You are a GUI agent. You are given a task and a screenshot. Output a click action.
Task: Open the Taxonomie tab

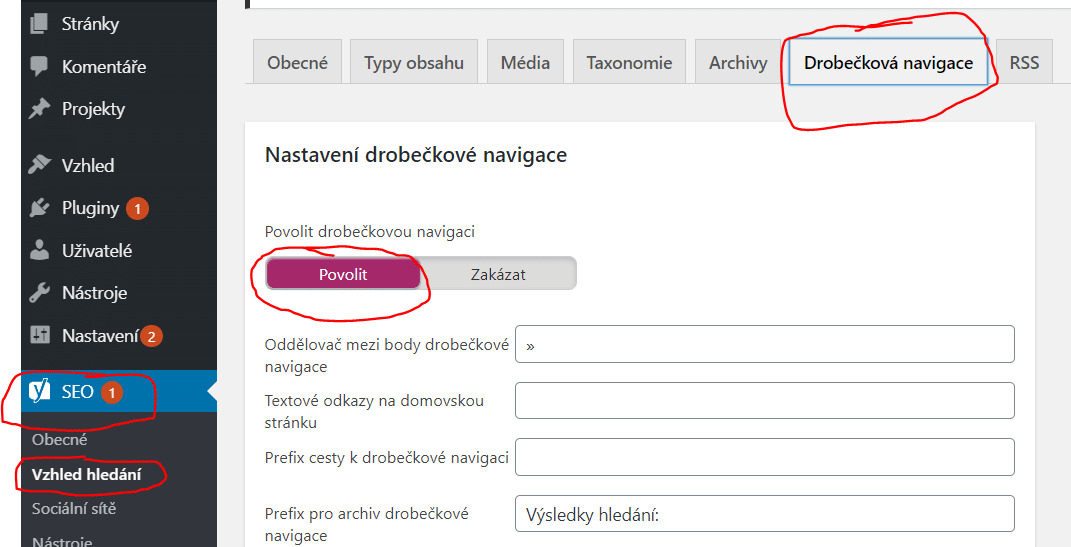pyautogui.click(x=629, y=63)
